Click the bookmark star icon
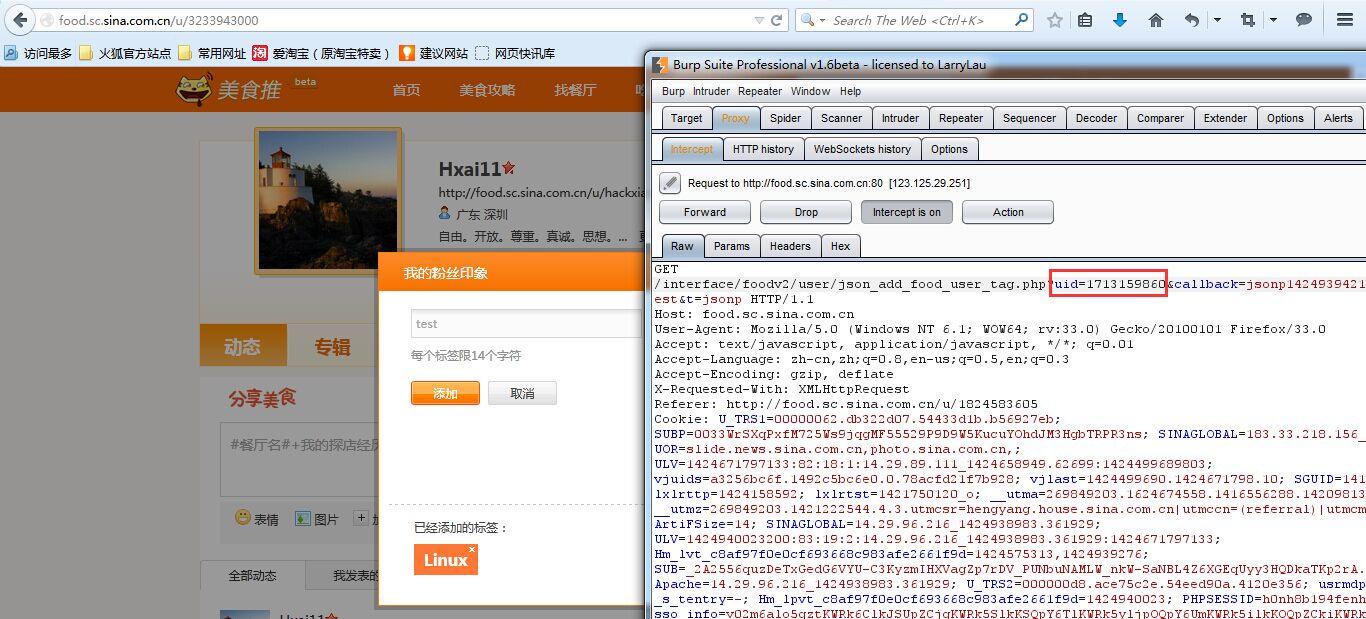This screenshot has width=1366, height=619. pos(1054,20)
